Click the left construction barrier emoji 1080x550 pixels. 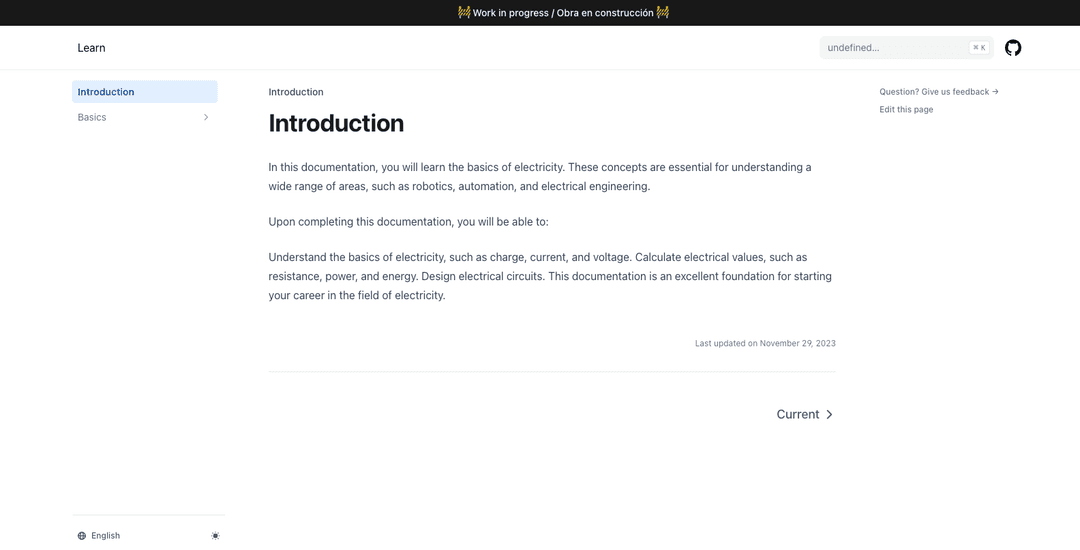tap(464, 12)
